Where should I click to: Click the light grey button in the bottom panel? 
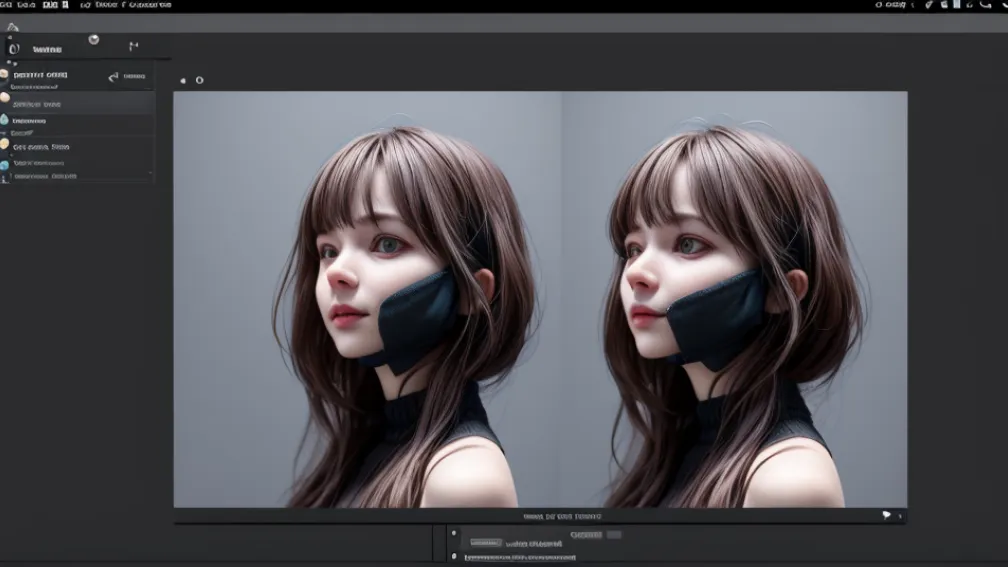tap(485, 543)
